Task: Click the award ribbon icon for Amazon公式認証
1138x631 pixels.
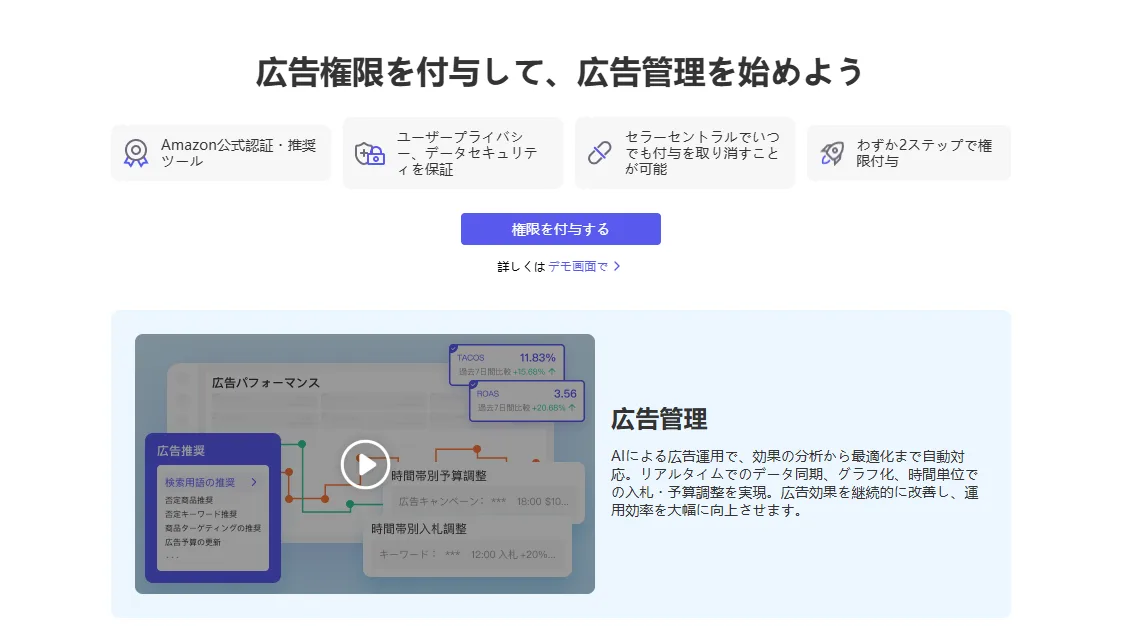Action: pos(136,153)
